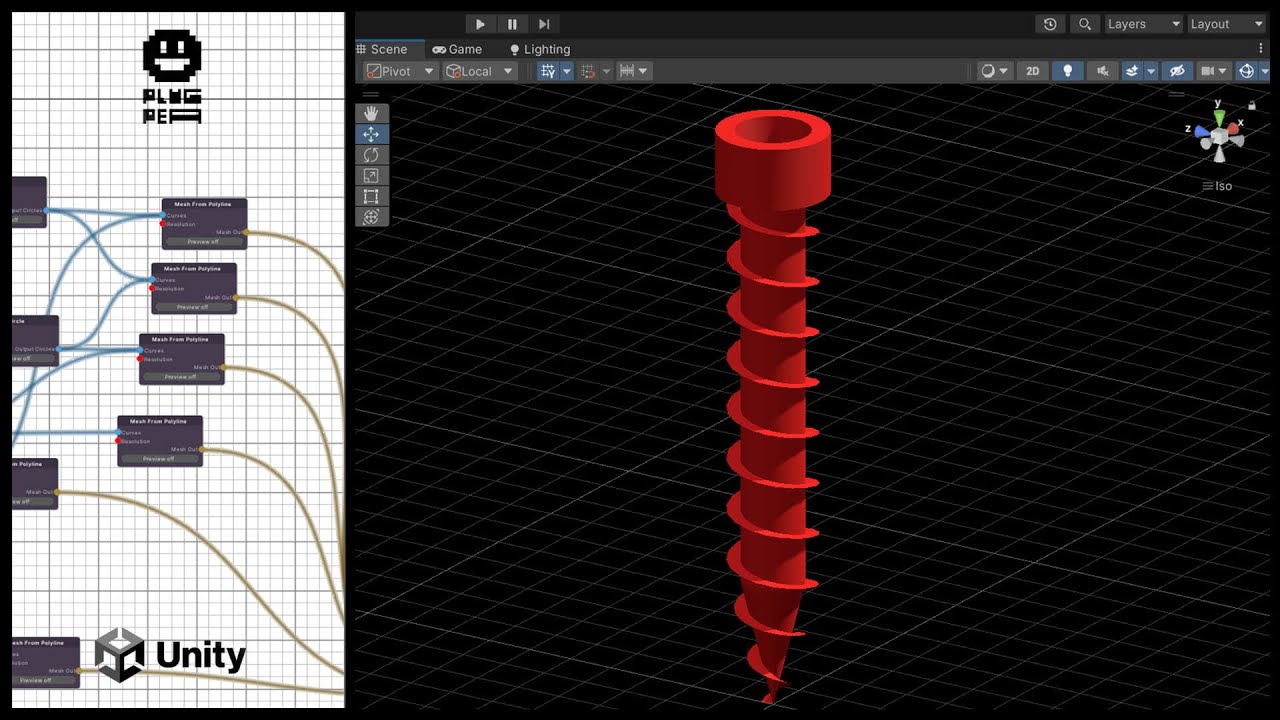
Task: Toggle scene effects rendering
Action: 1132,71
